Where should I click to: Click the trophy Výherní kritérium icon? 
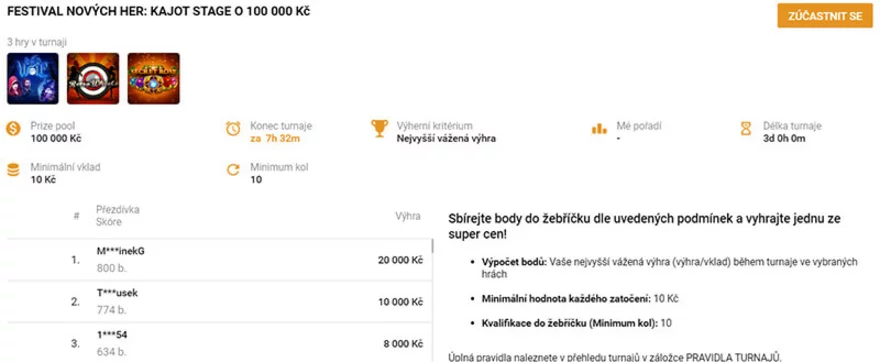coord(379,129)
